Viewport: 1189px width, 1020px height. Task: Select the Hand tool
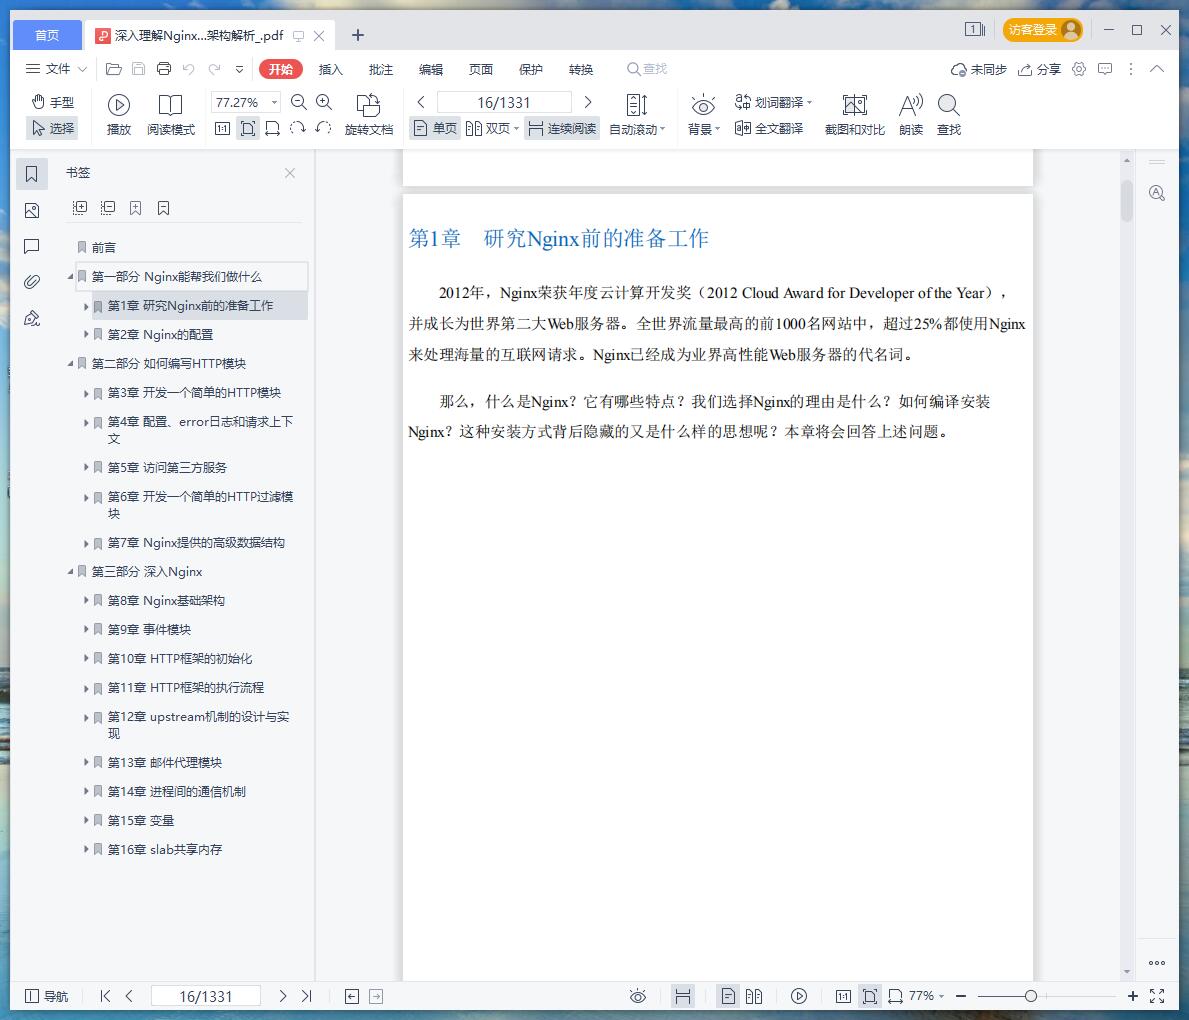tap(52, 102)
